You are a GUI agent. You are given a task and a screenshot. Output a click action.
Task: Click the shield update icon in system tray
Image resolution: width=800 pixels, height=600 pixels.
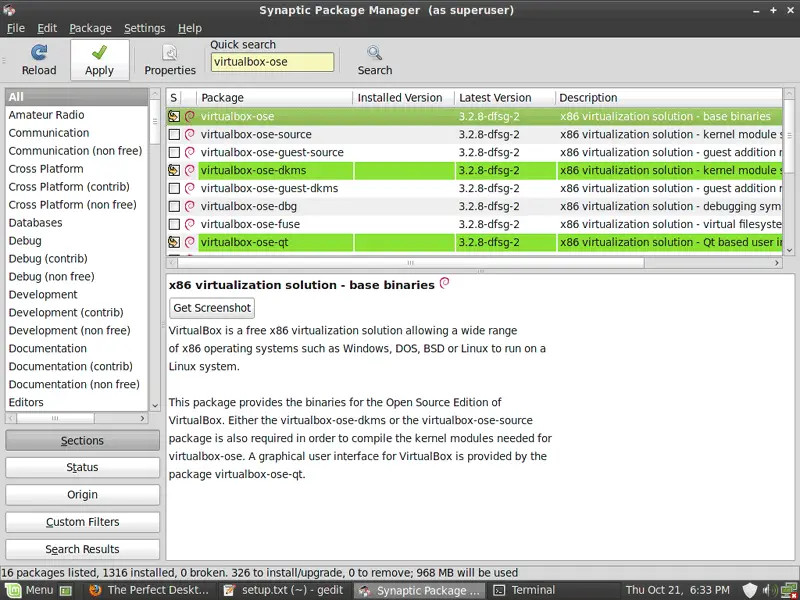[x=749, y=590]
